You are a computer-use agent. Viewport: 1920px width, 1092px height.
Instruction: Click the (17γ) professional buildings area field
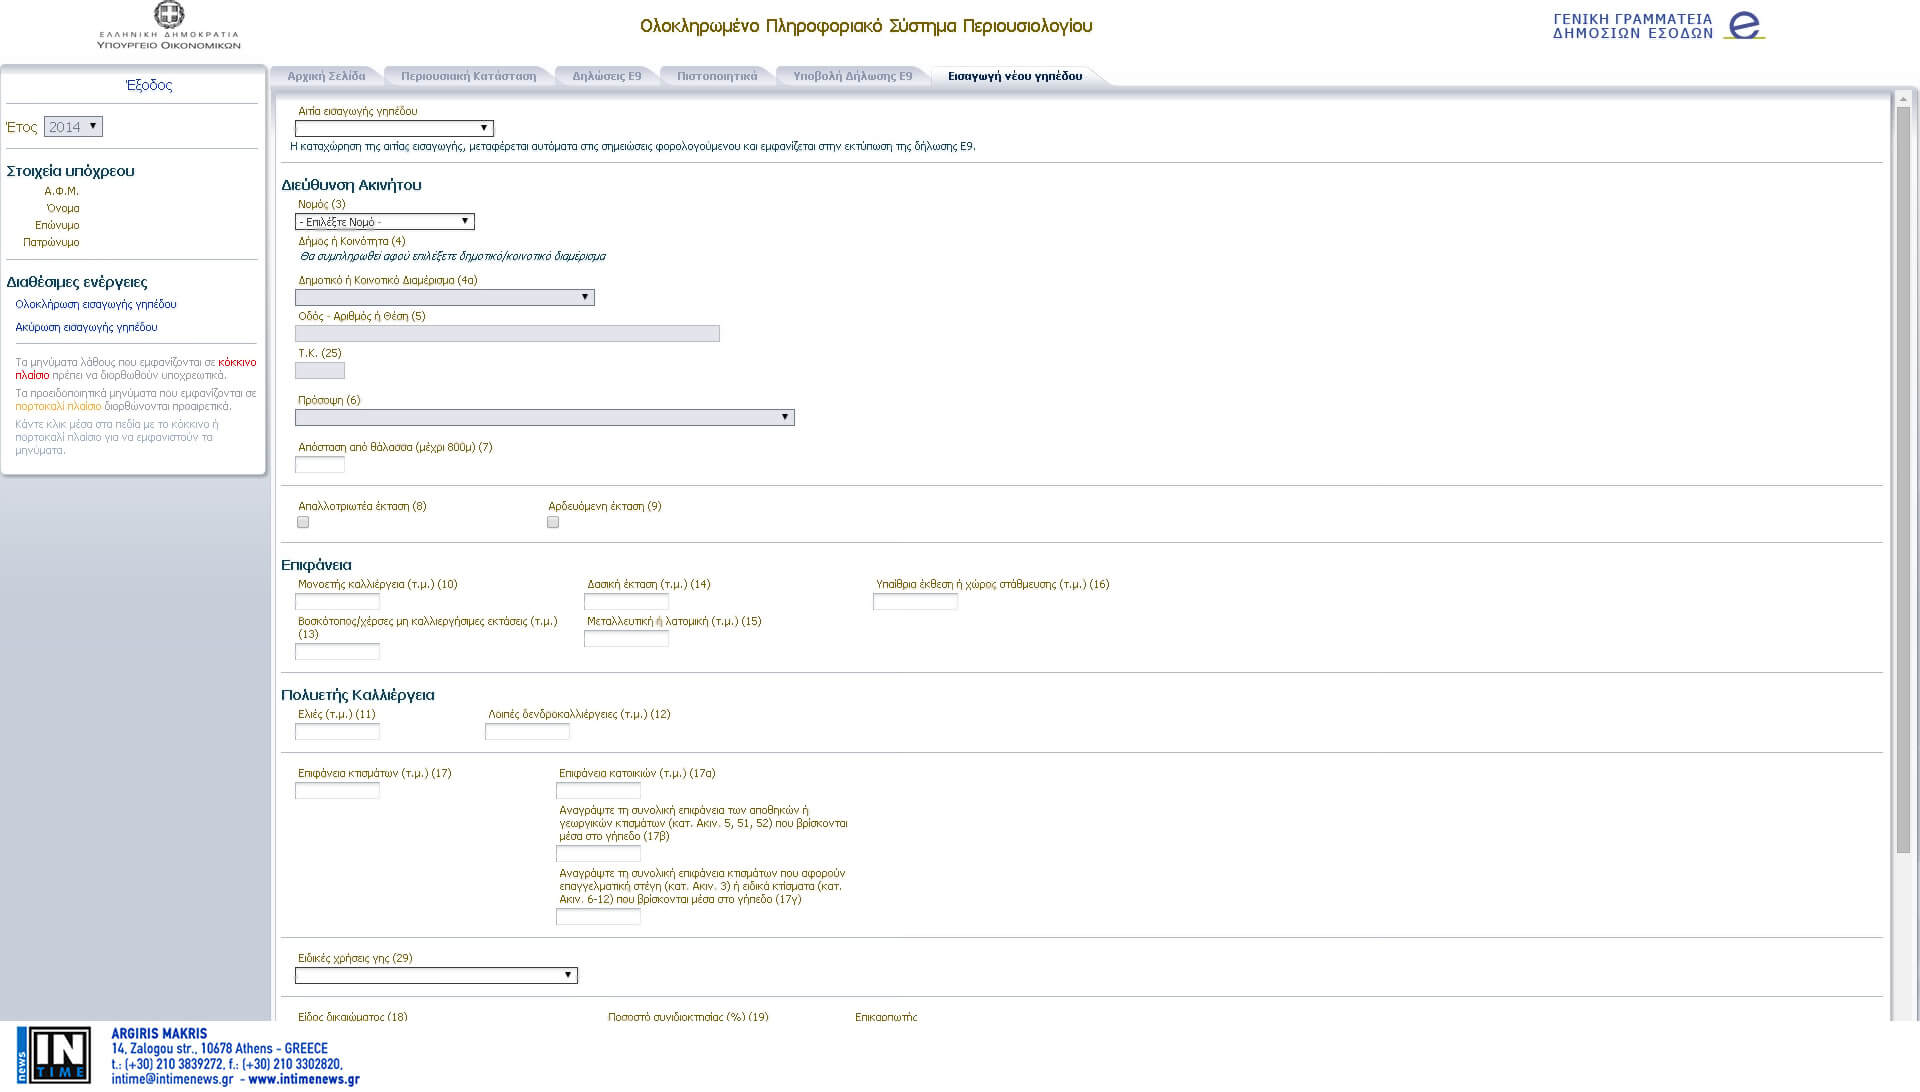click(598, 917)
